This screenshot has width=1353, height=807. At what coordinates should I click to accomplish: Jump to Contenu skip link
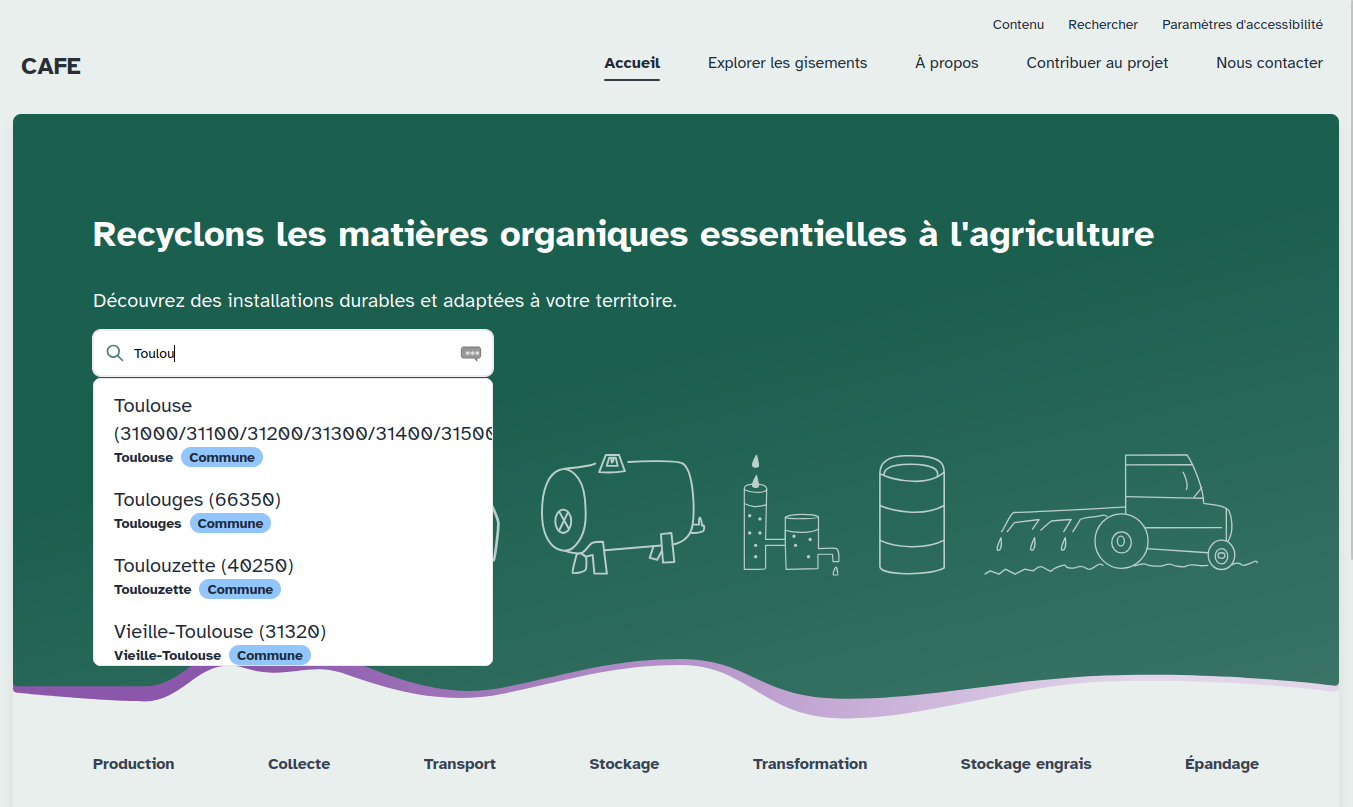1018,25
